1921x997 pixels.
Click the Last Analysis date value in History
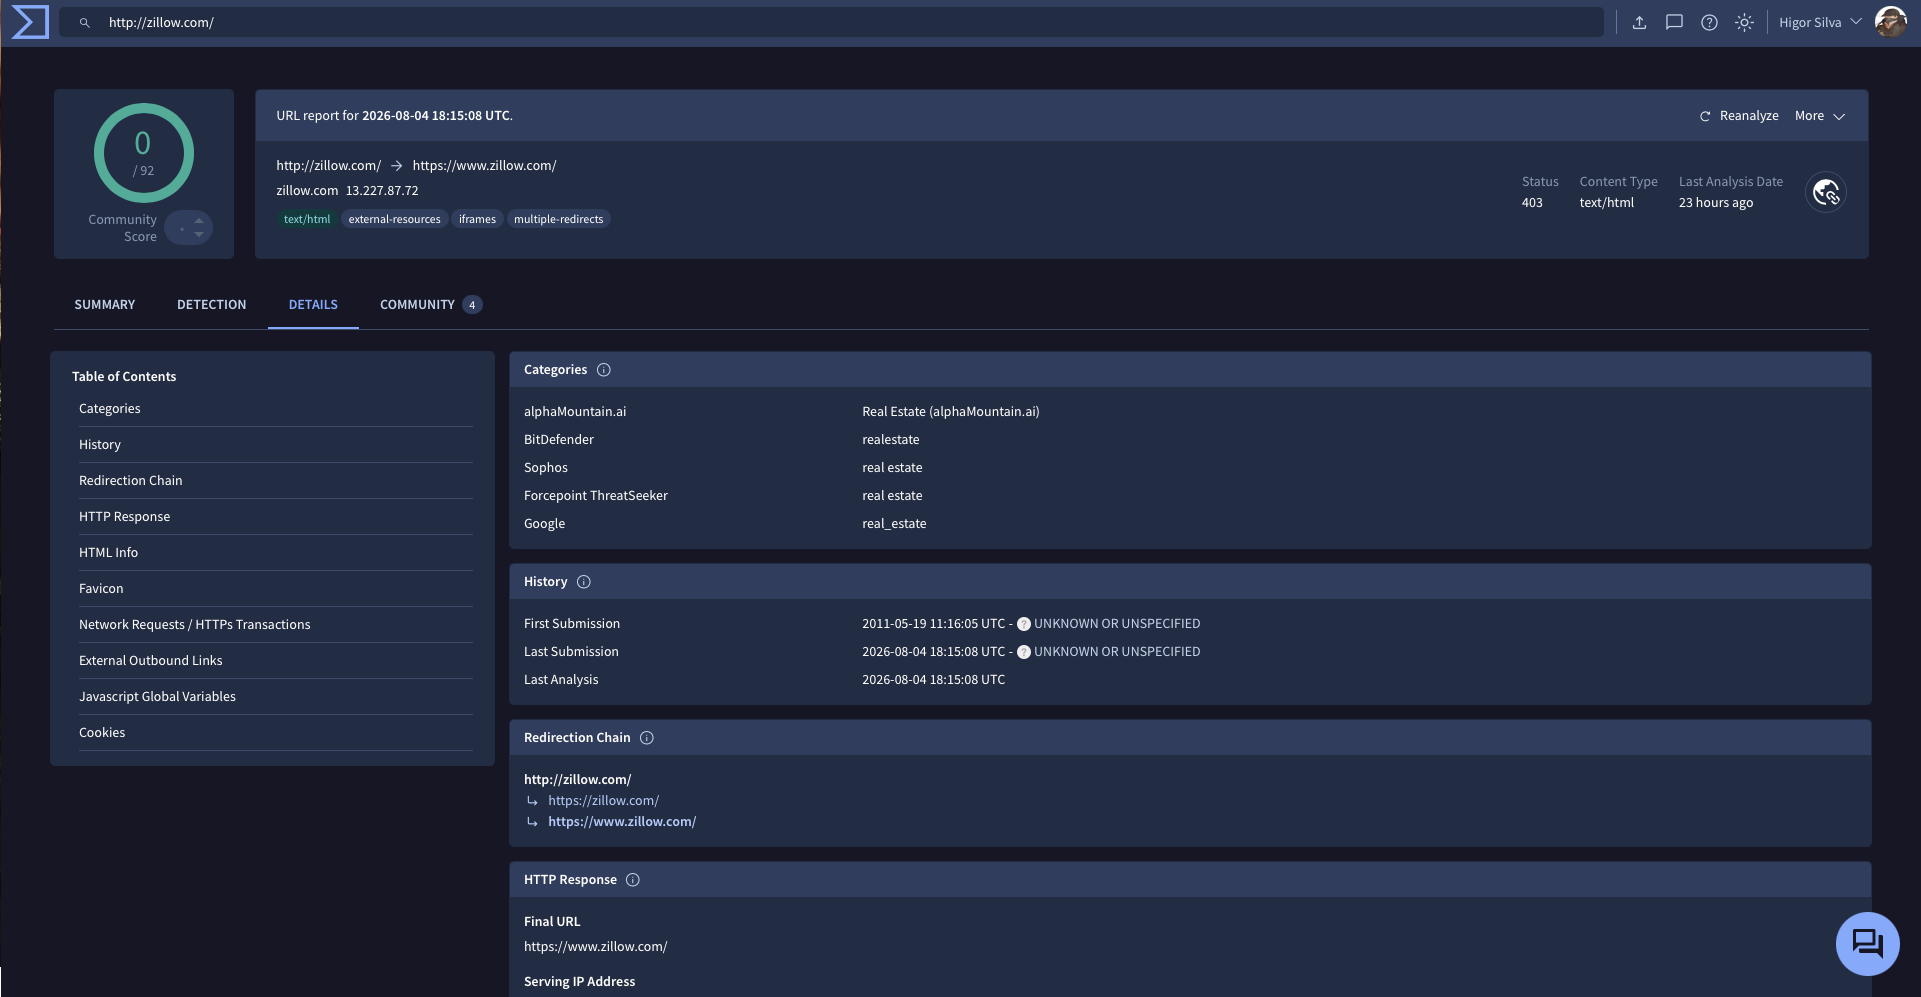click(934, 680)
